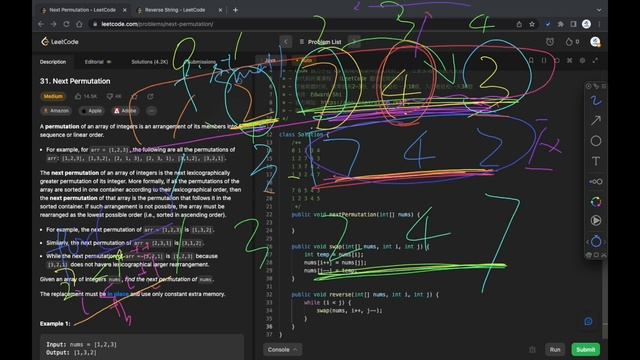The height and width of the screenshot is (360, 640).
Task: Switch to Reverse String browser tab
Action: (x=175, y=10)
